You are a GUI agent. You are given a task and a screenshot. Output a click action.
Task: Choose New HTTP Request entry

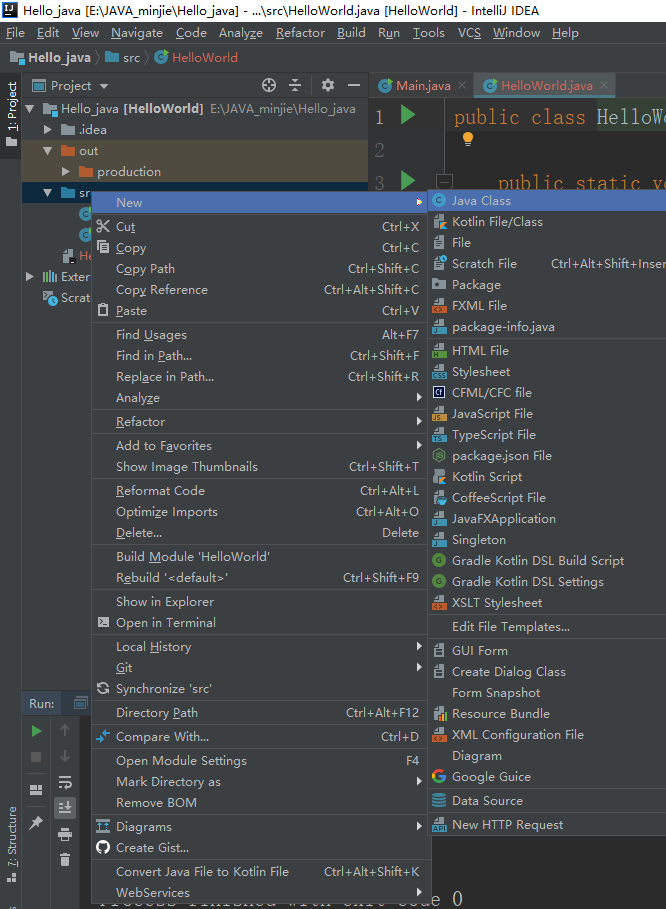point(547,824)
